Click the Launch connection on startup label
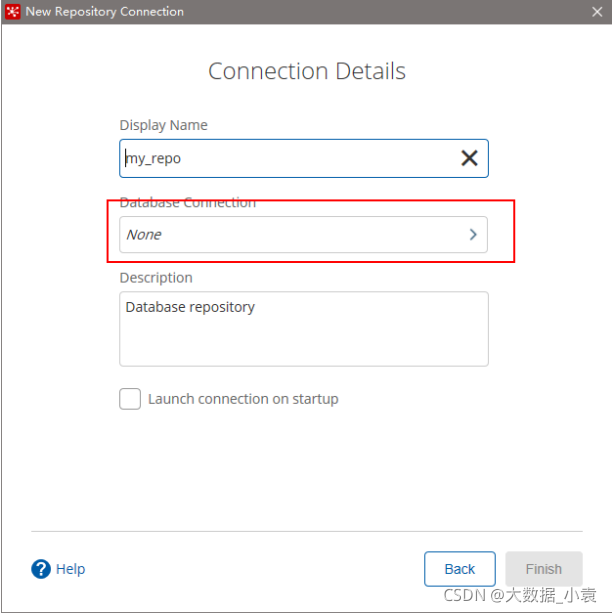 (x=243, y=399)
